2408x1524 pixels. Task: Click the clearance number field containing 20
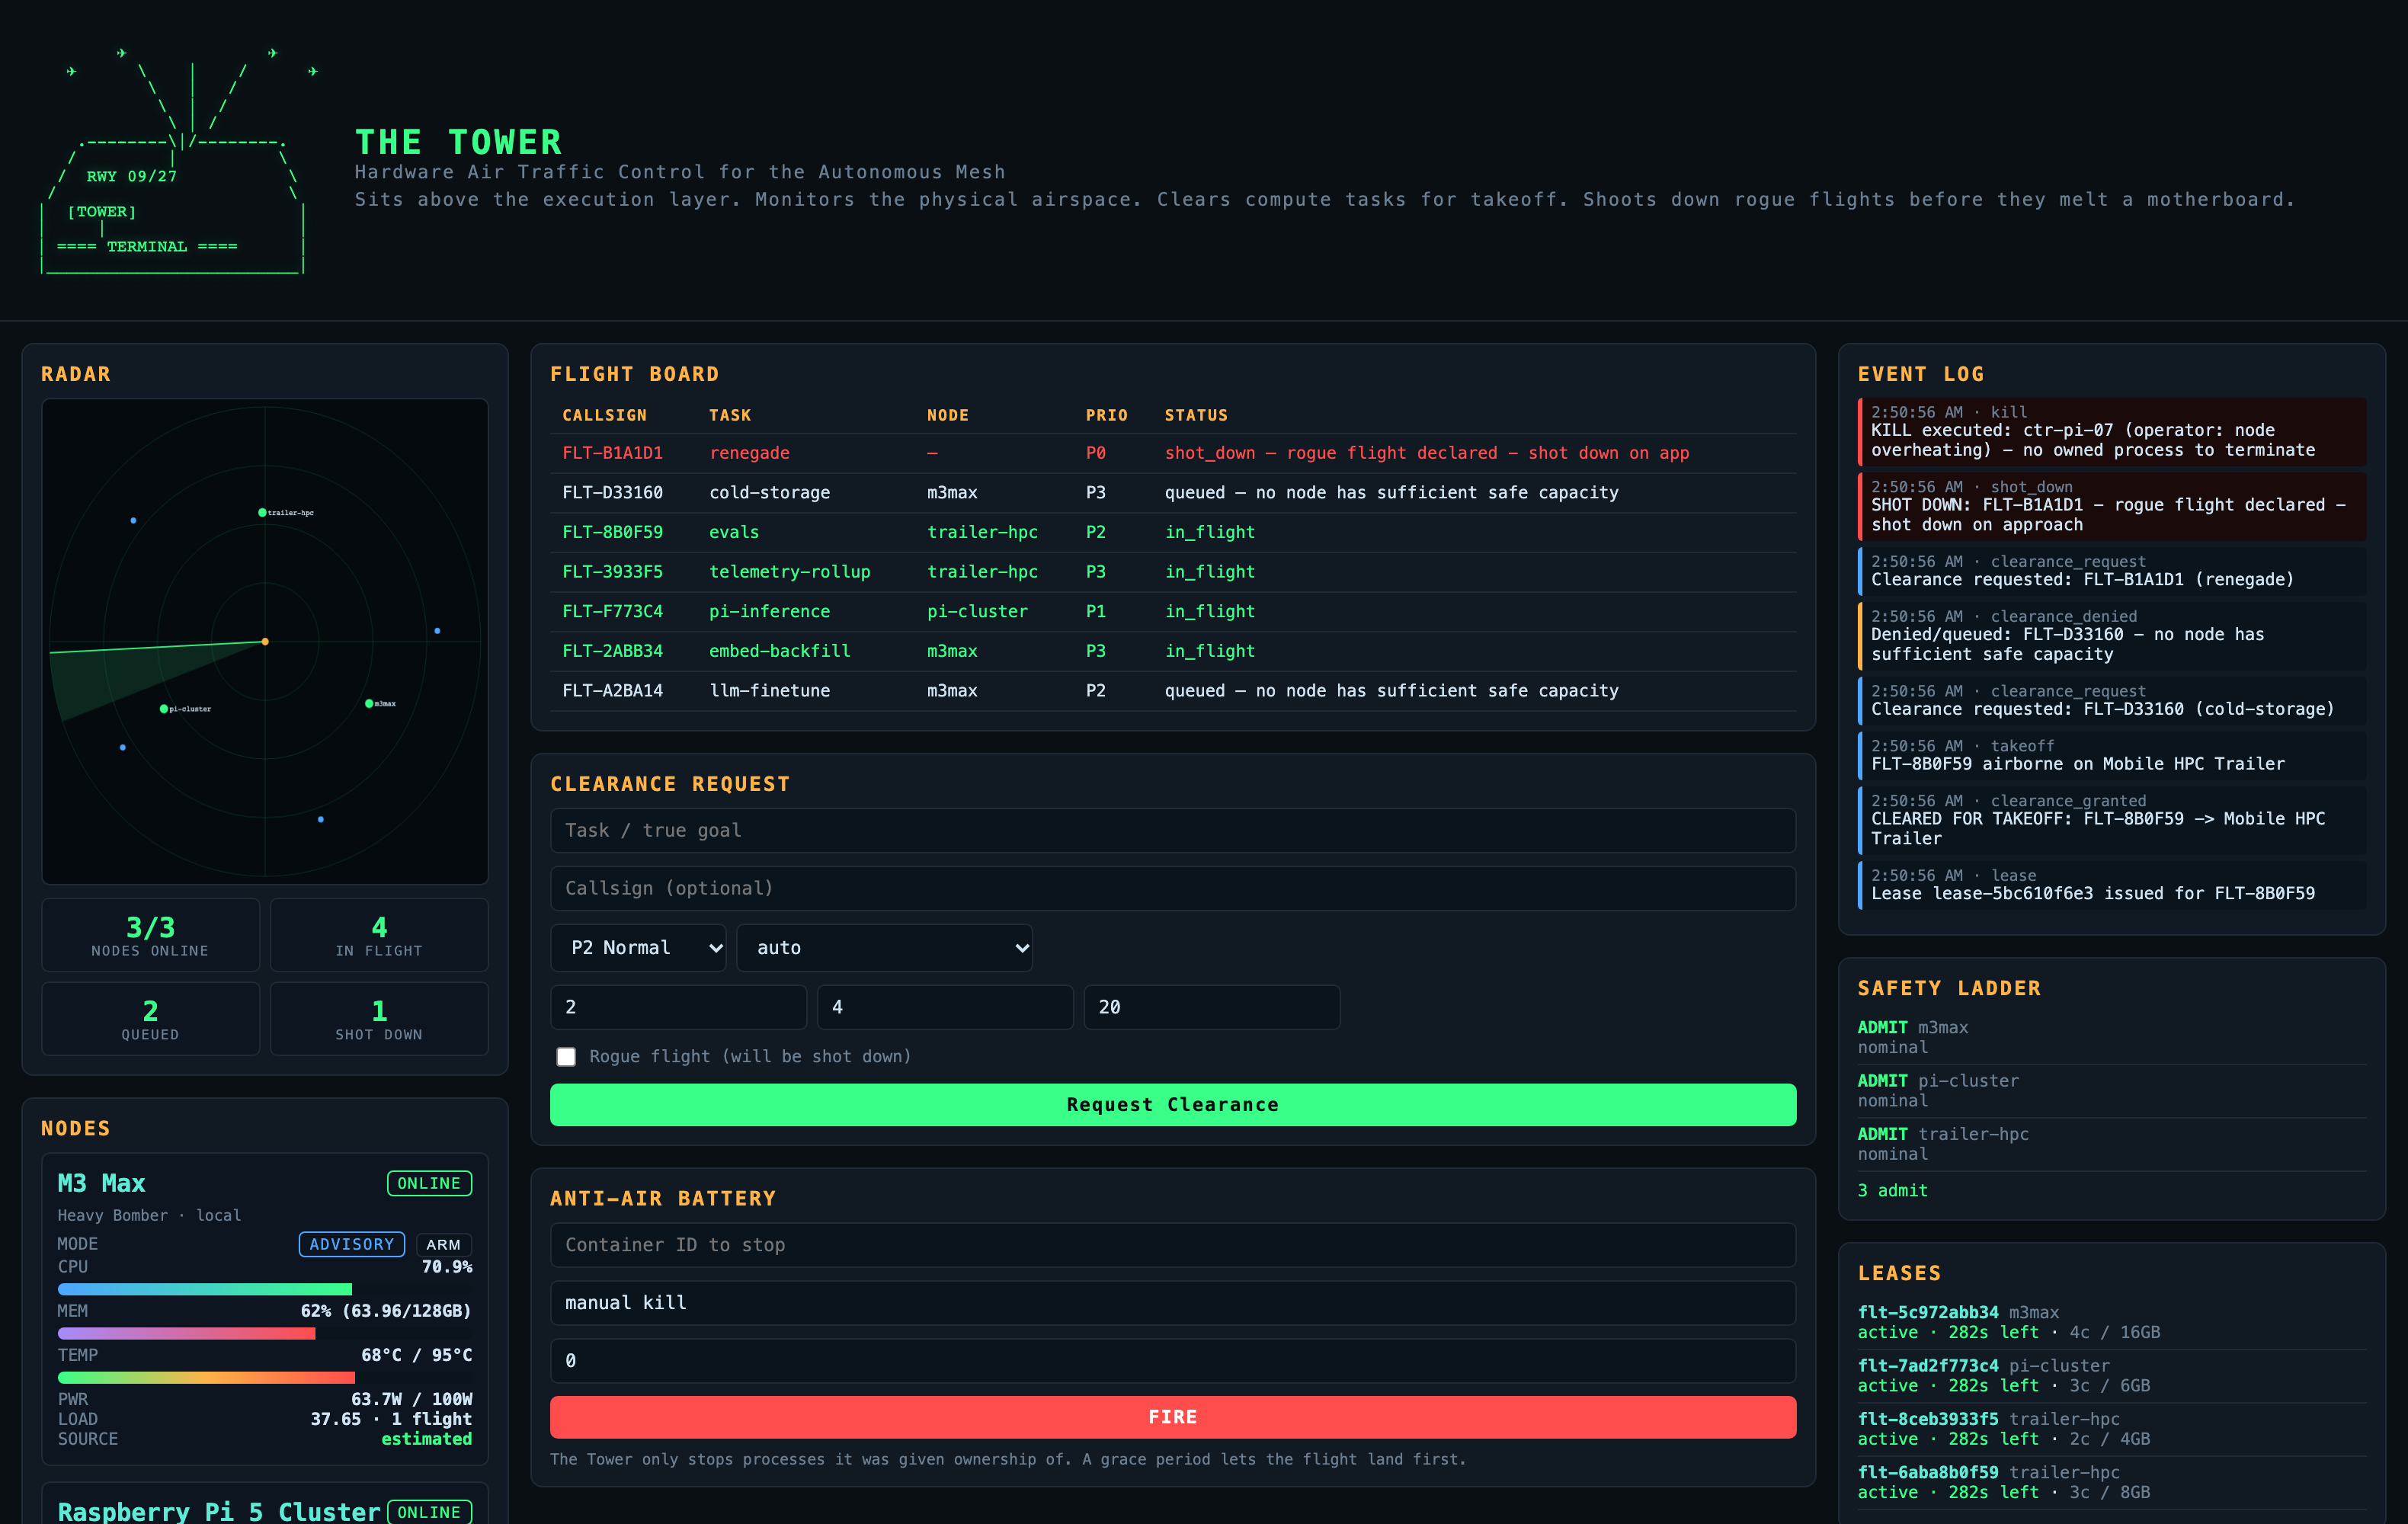1212,1007
